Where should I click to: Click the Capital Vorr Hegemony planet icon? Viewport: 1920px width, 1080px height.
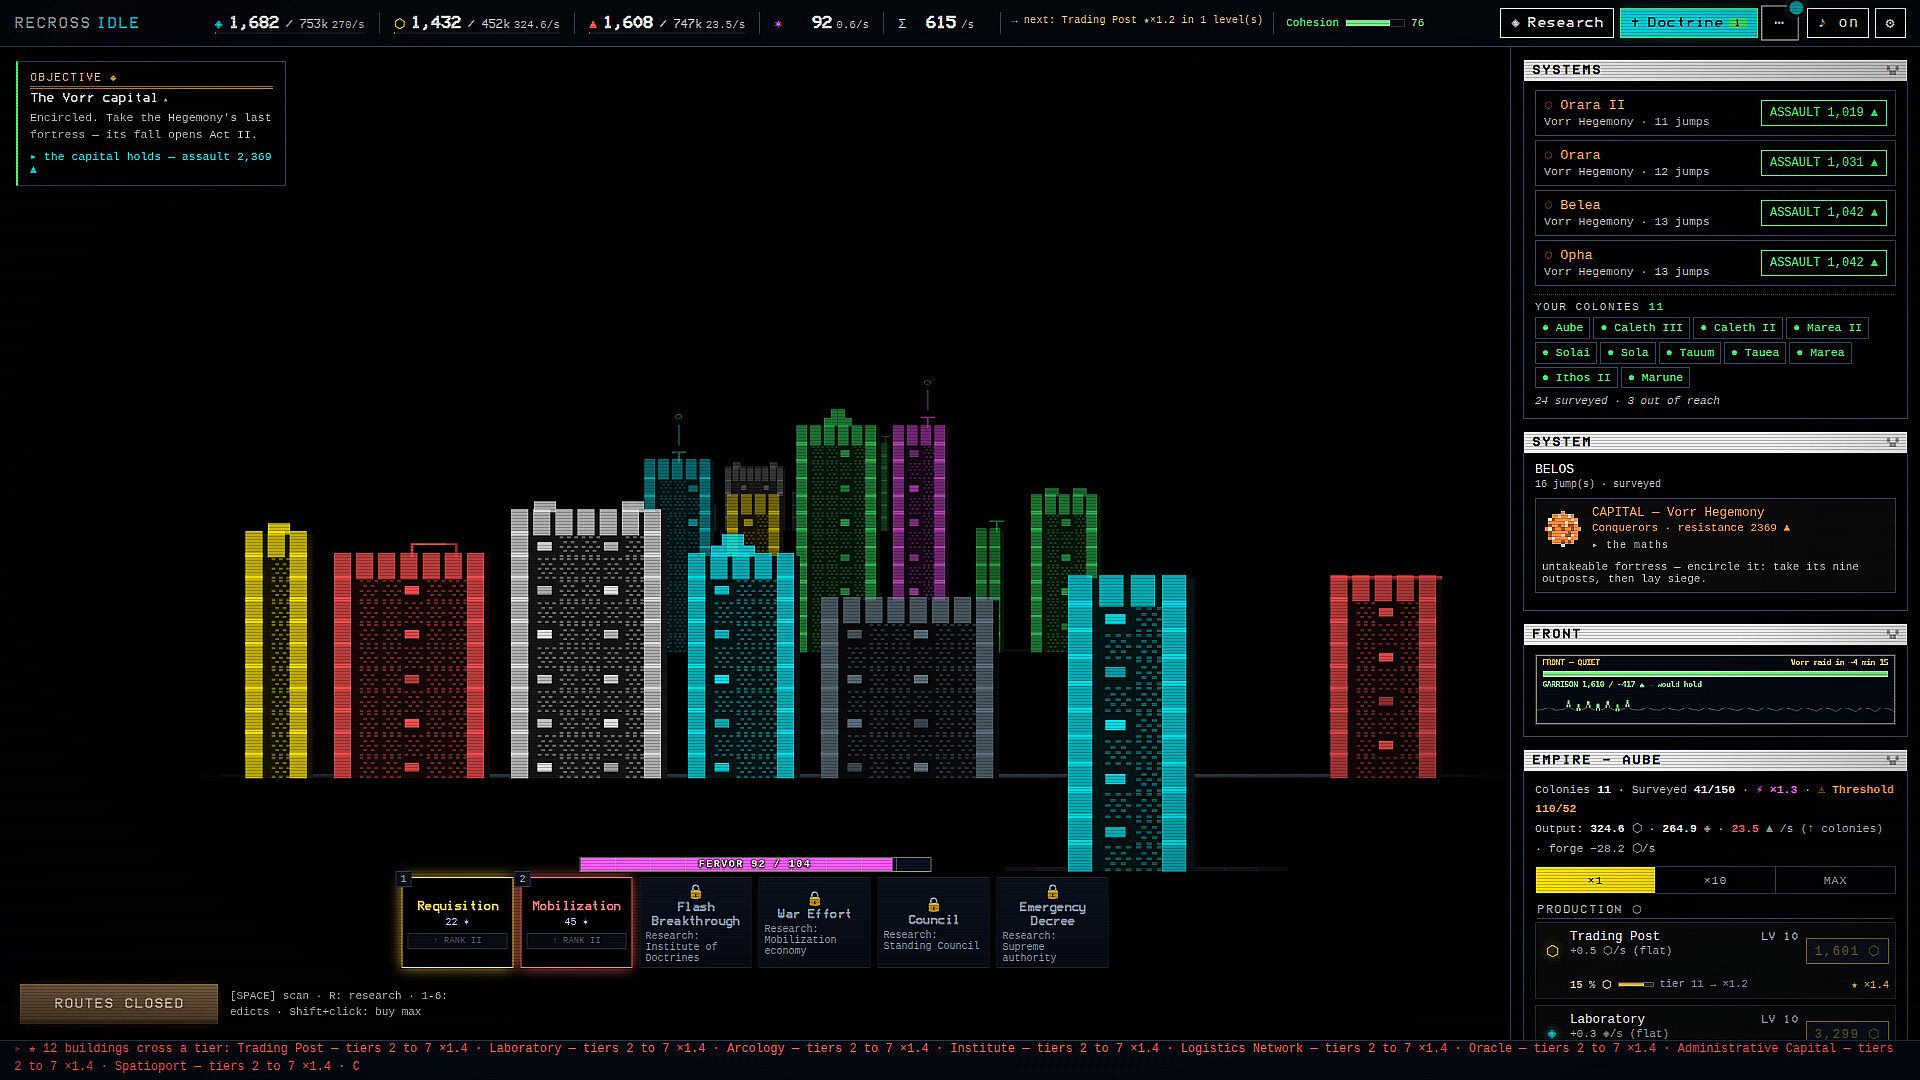pyautogui.click(x=1562, y=528)
